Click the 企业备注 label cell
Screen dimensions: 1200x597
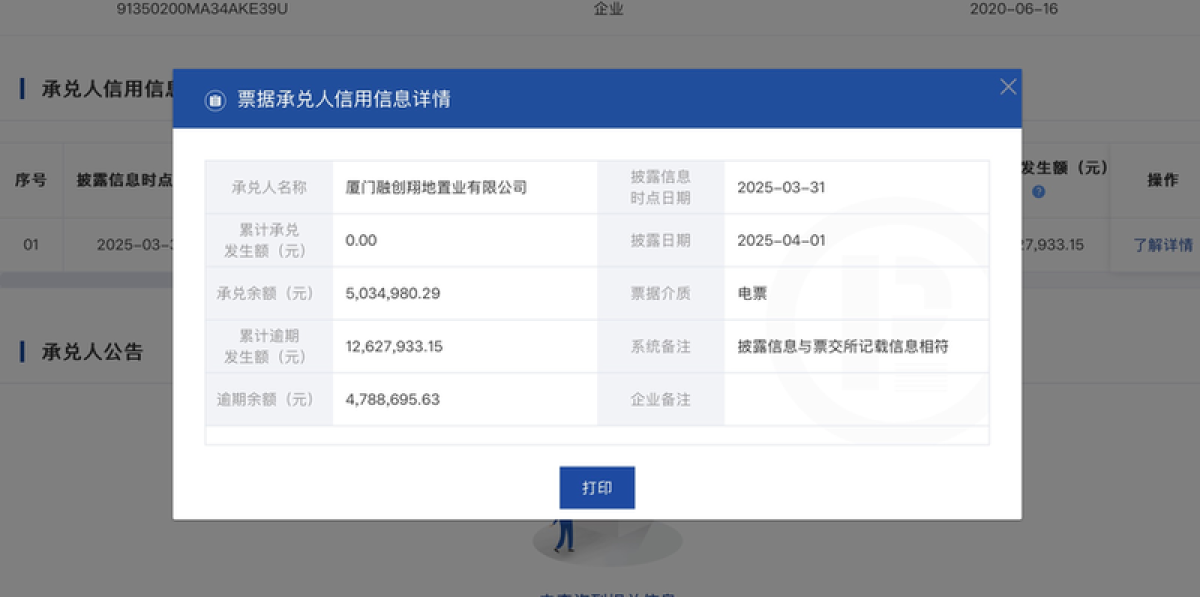[661, 399]
